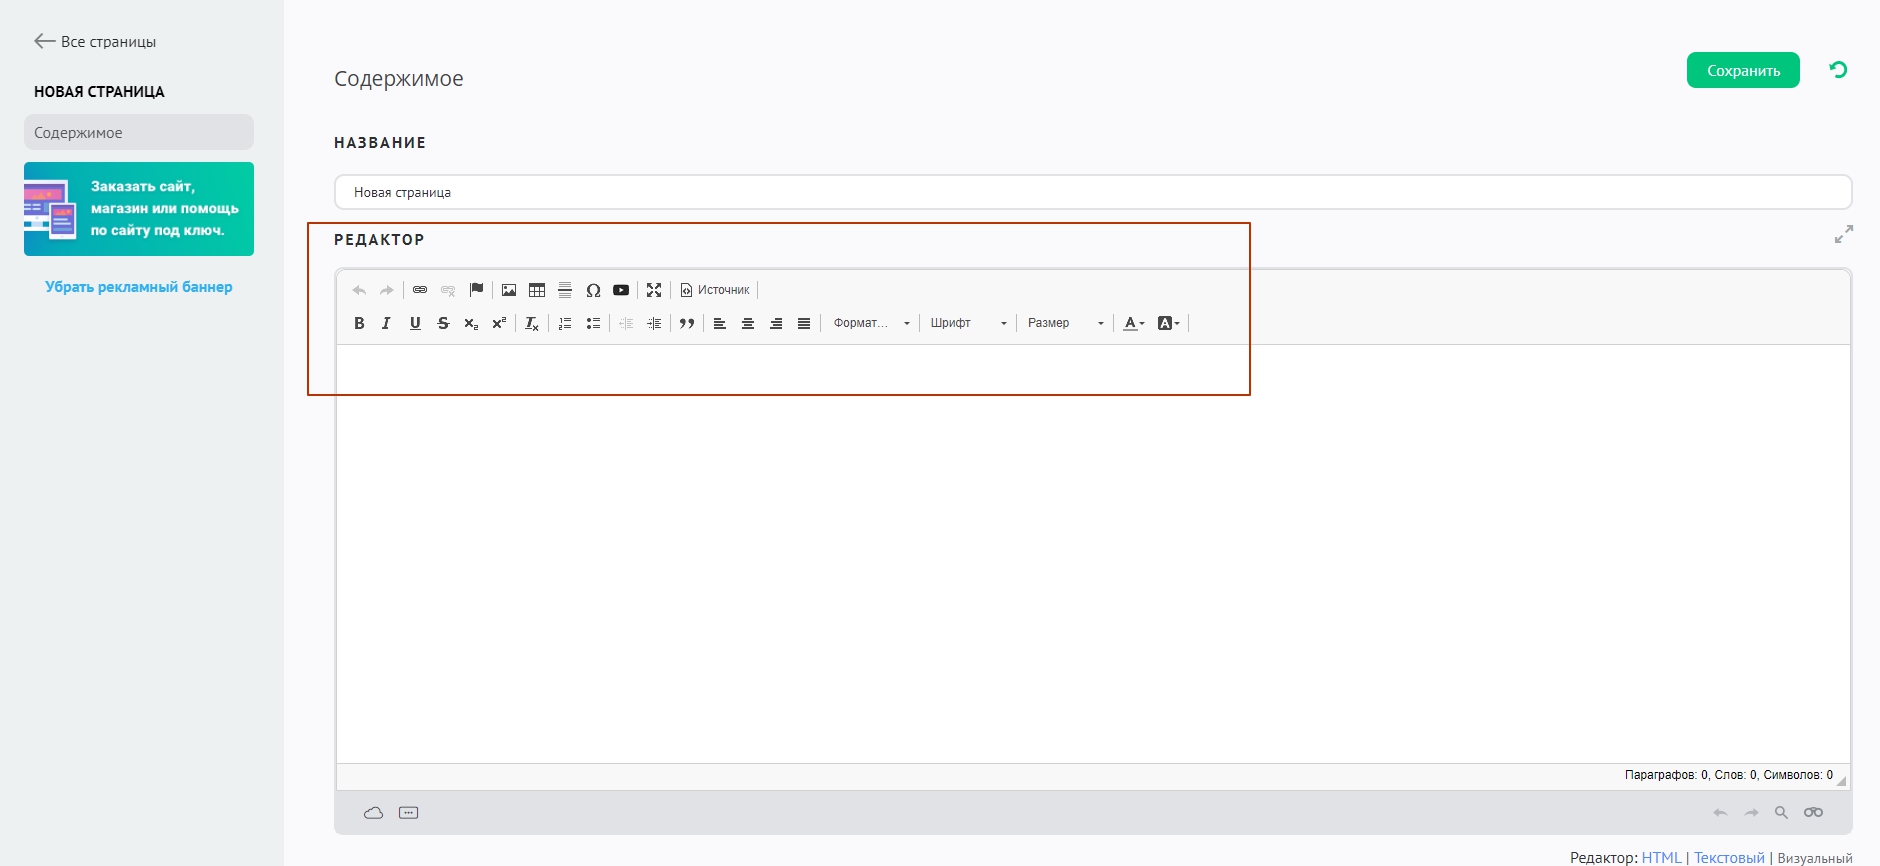
Task: Insert an anchor with the flag icon
Action: point(477,290)
